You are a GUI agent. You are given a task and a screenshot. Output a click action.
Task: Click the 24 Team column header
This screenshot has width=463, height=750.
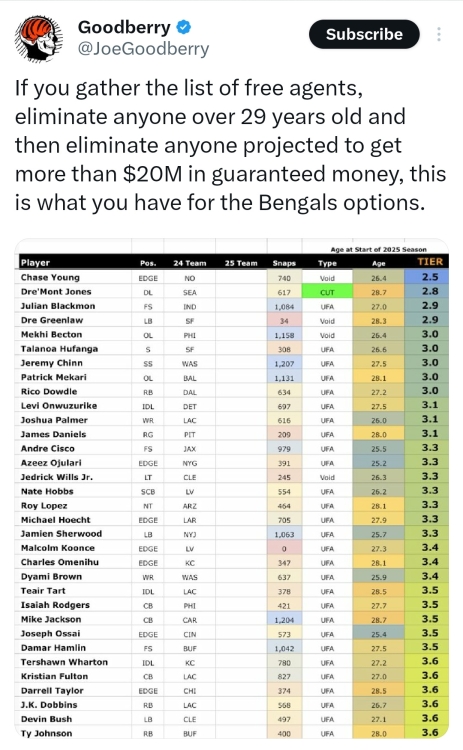[x=190, y=263]
